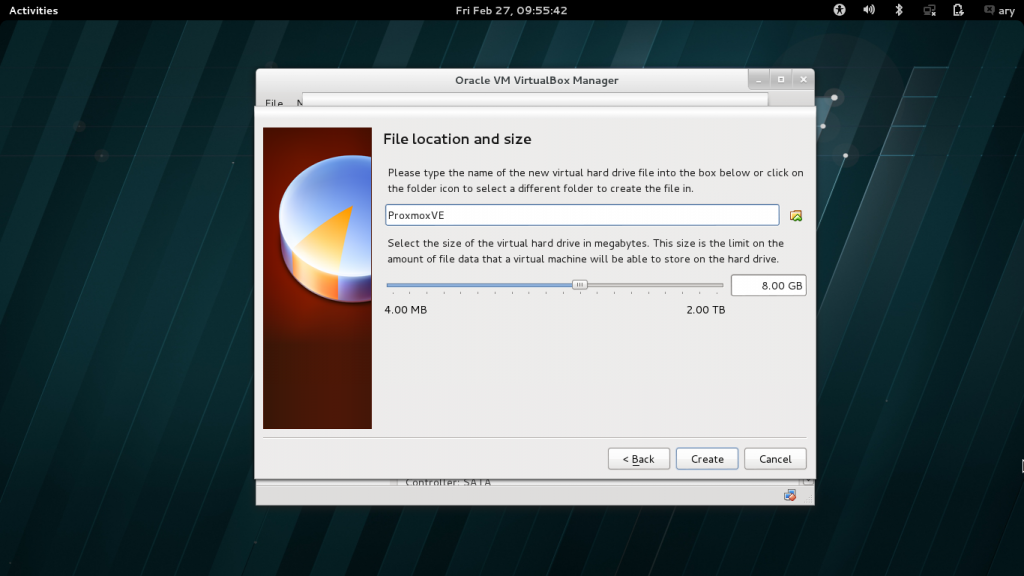Screen dimensions: 1024x576
Task: Click the Create button
Action: (707, 458)
